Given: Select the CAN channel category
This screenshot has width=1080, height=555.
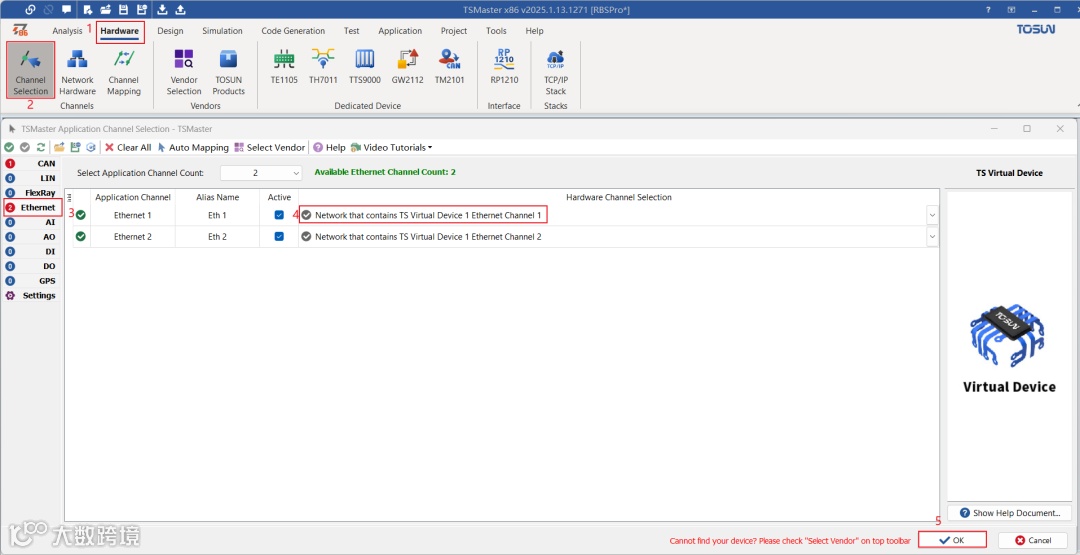Looking at the screenshot, I should [x=30, y=163].
